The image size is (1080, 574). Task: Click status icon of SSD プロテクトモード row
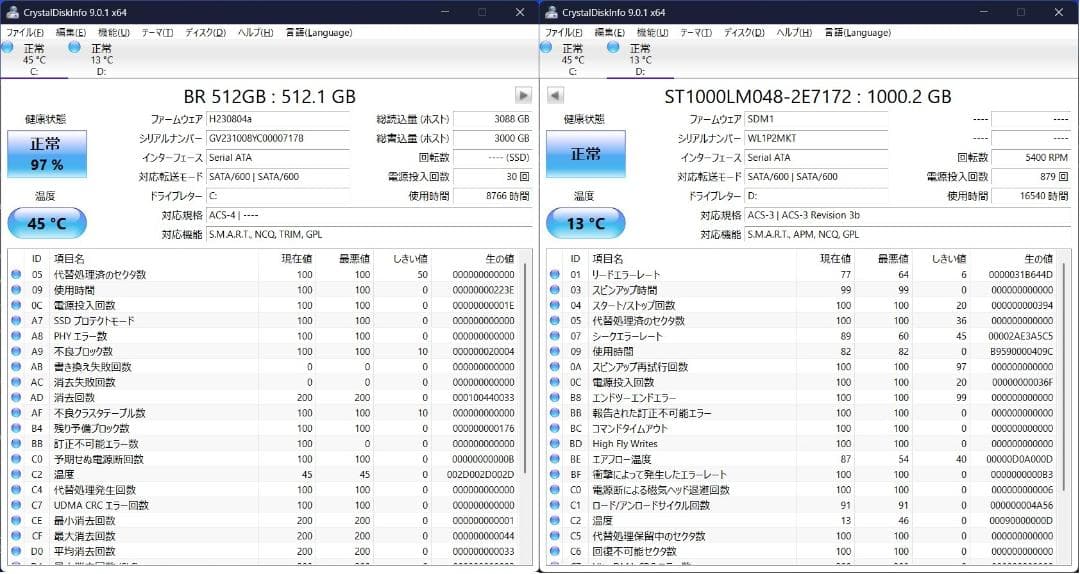(16, 320)
